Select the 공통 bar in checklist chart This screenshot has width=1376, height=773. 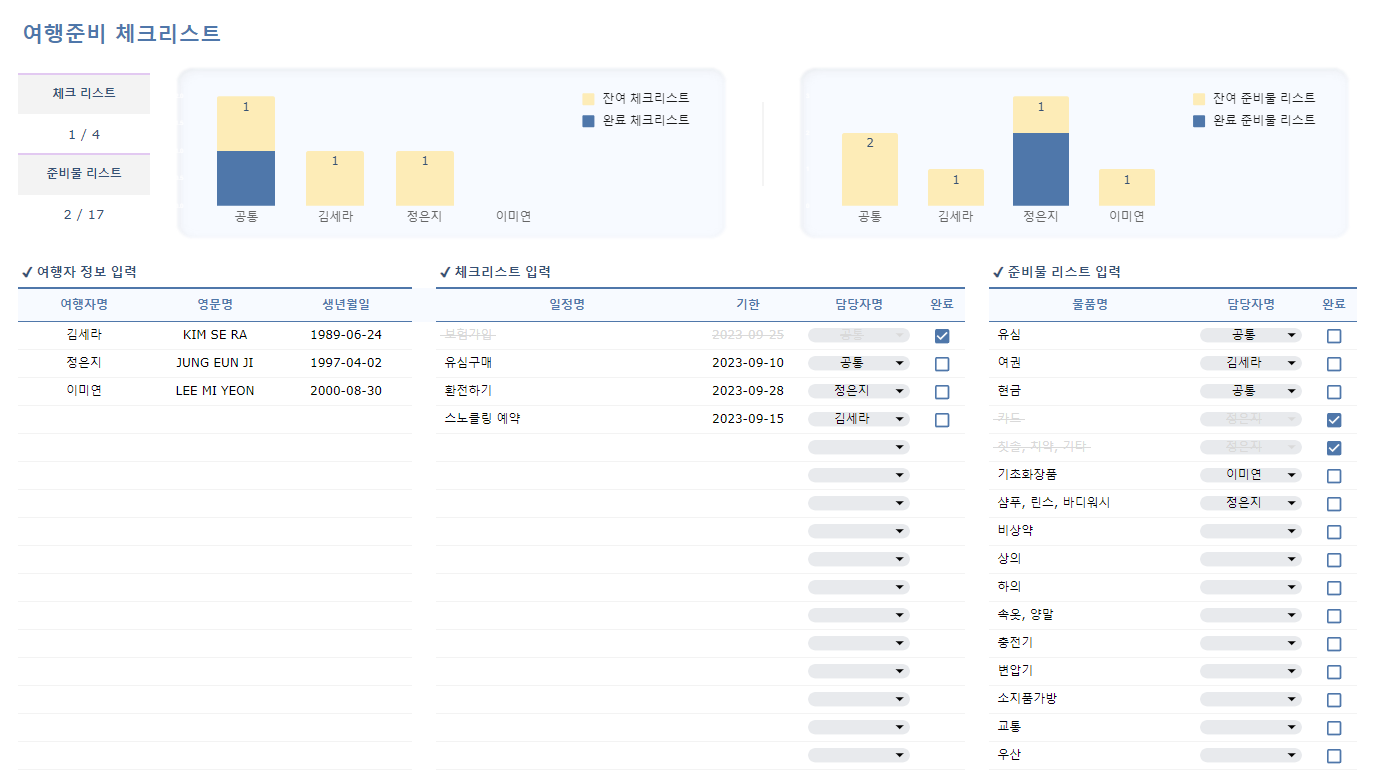246,151
